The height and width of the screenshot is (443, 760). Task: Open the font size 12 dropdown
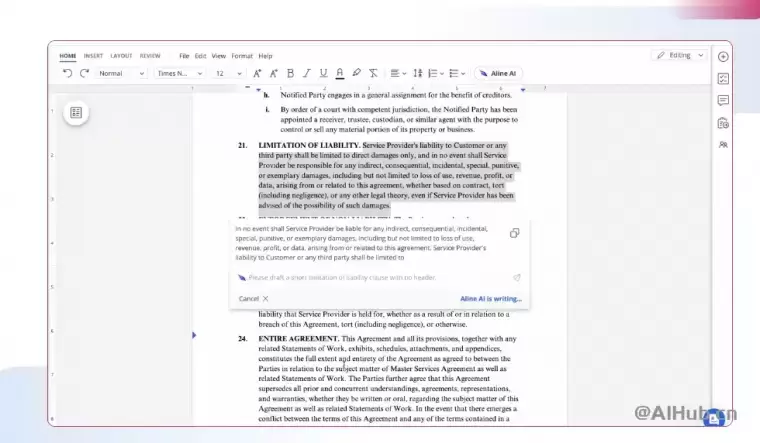click(227, 73)
